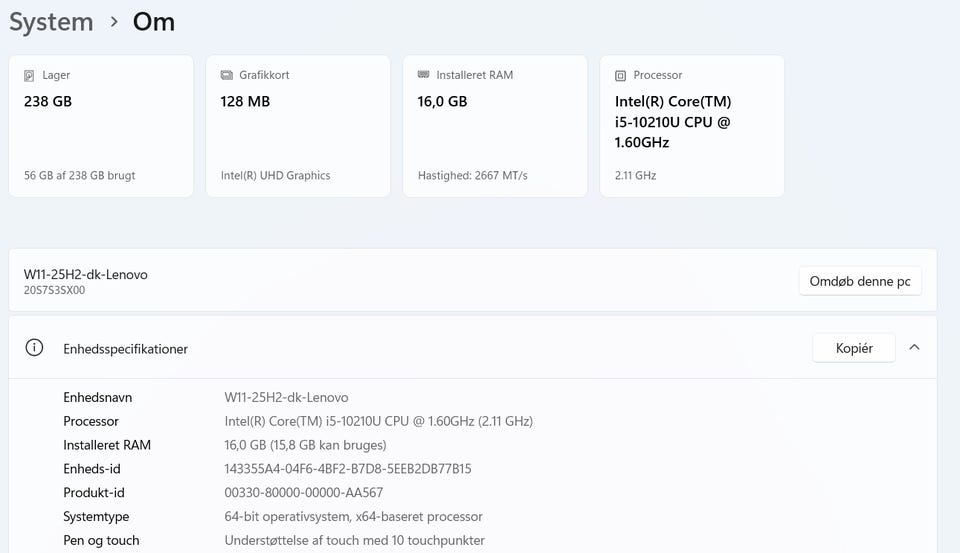960x553 pixels.
Task: Click the Grafikkort graphics card icon
Action: pyautogui.click(x=226, y=75)
